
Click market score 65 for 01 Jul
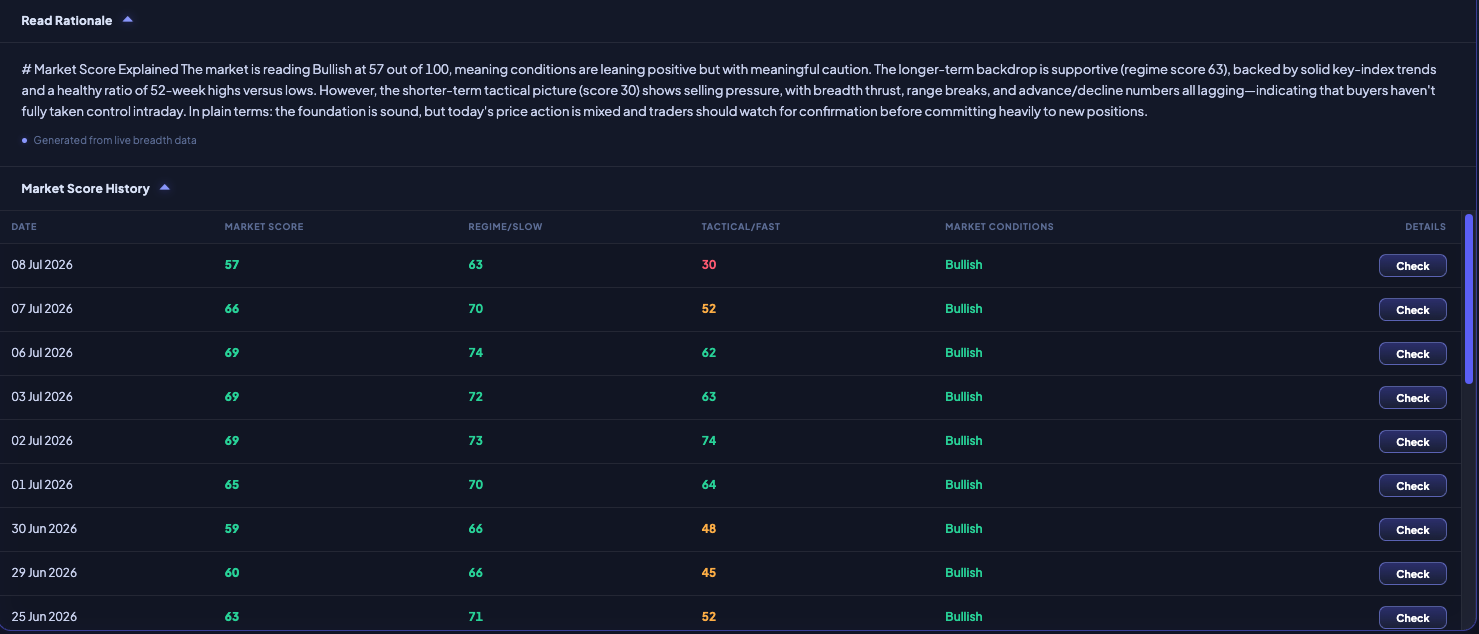tap(232, 485)
